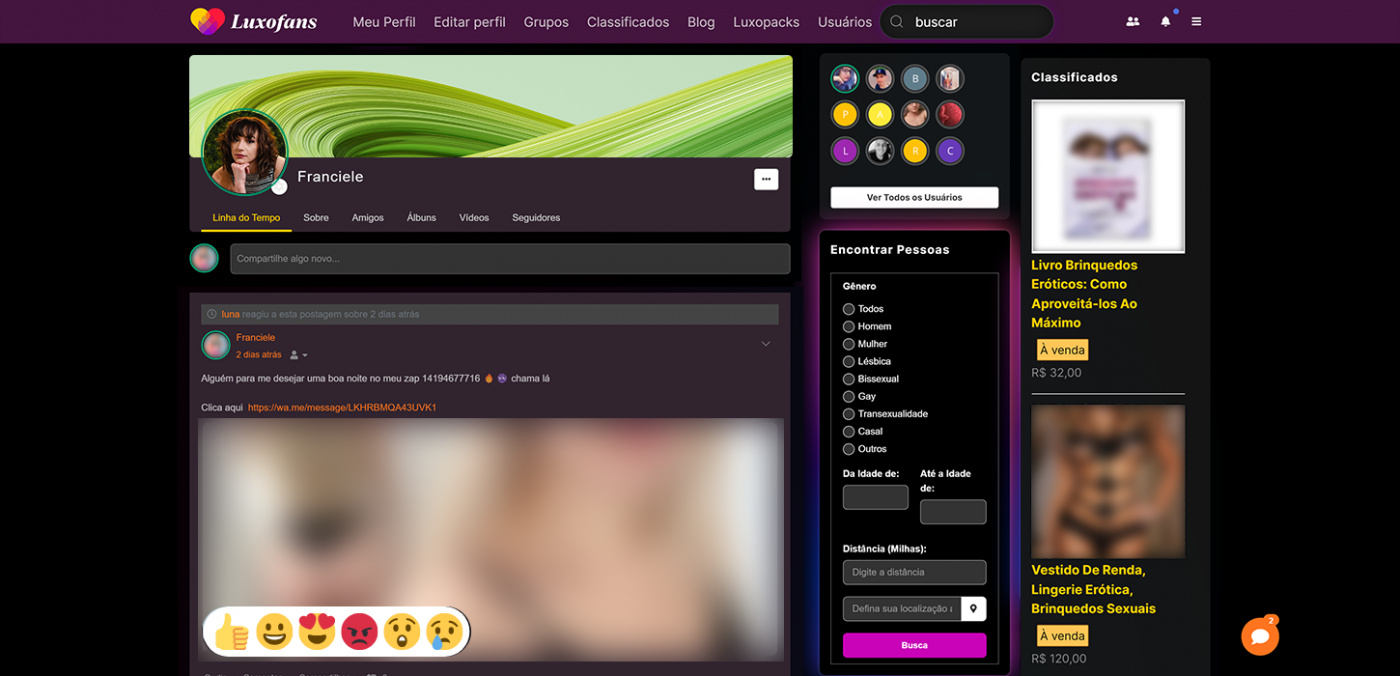Open the book classified thumbnail
Screen dimensions: 1400x676
(1108, 176)
